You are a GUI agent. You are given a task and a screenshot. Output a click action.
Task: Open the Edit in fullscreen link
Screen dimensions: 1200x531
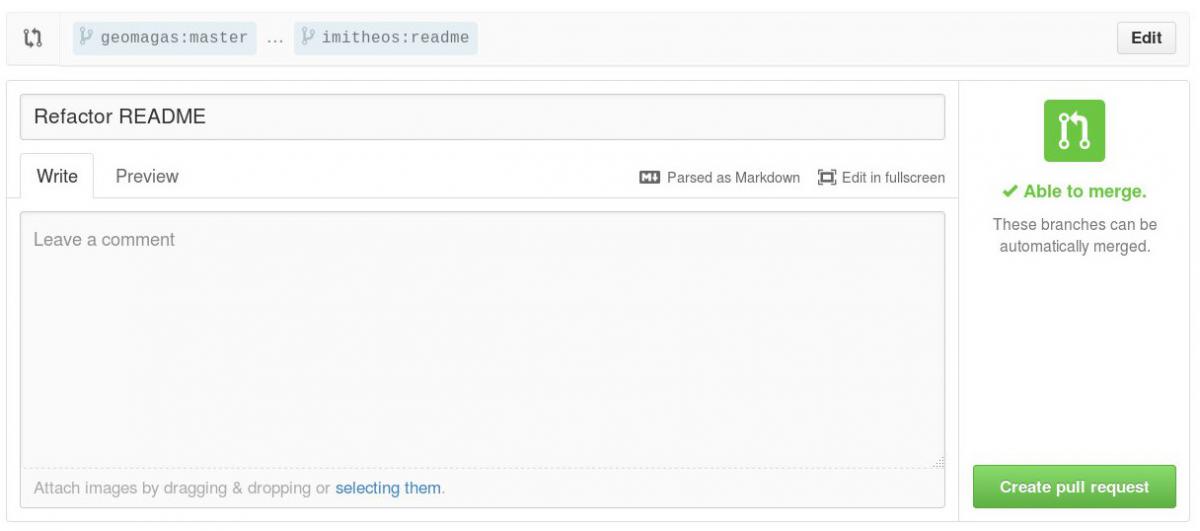pos(893,177)
